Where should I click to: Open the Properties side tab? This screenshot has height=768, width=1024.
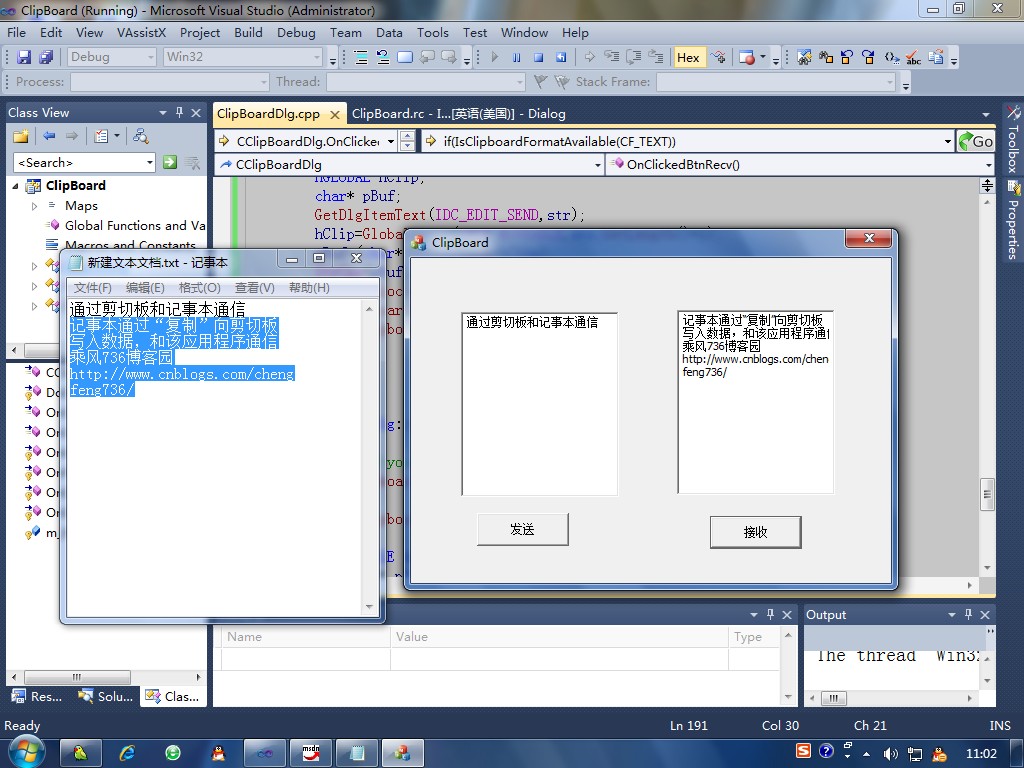pyautogui.click(x=1013, y=221)
